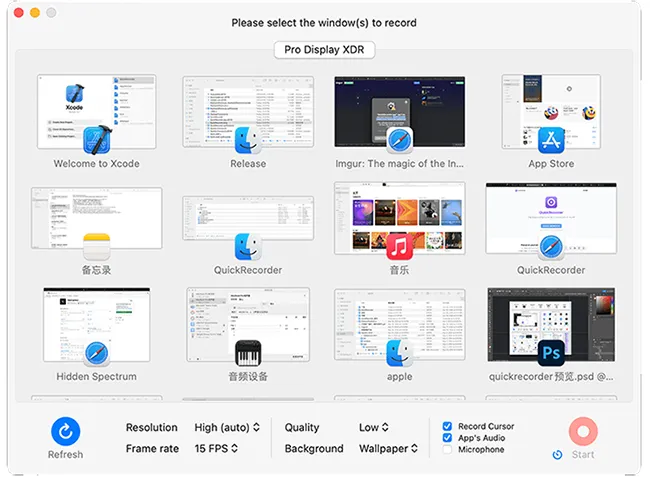Enable the Microphone checkbox

[447, 450]
